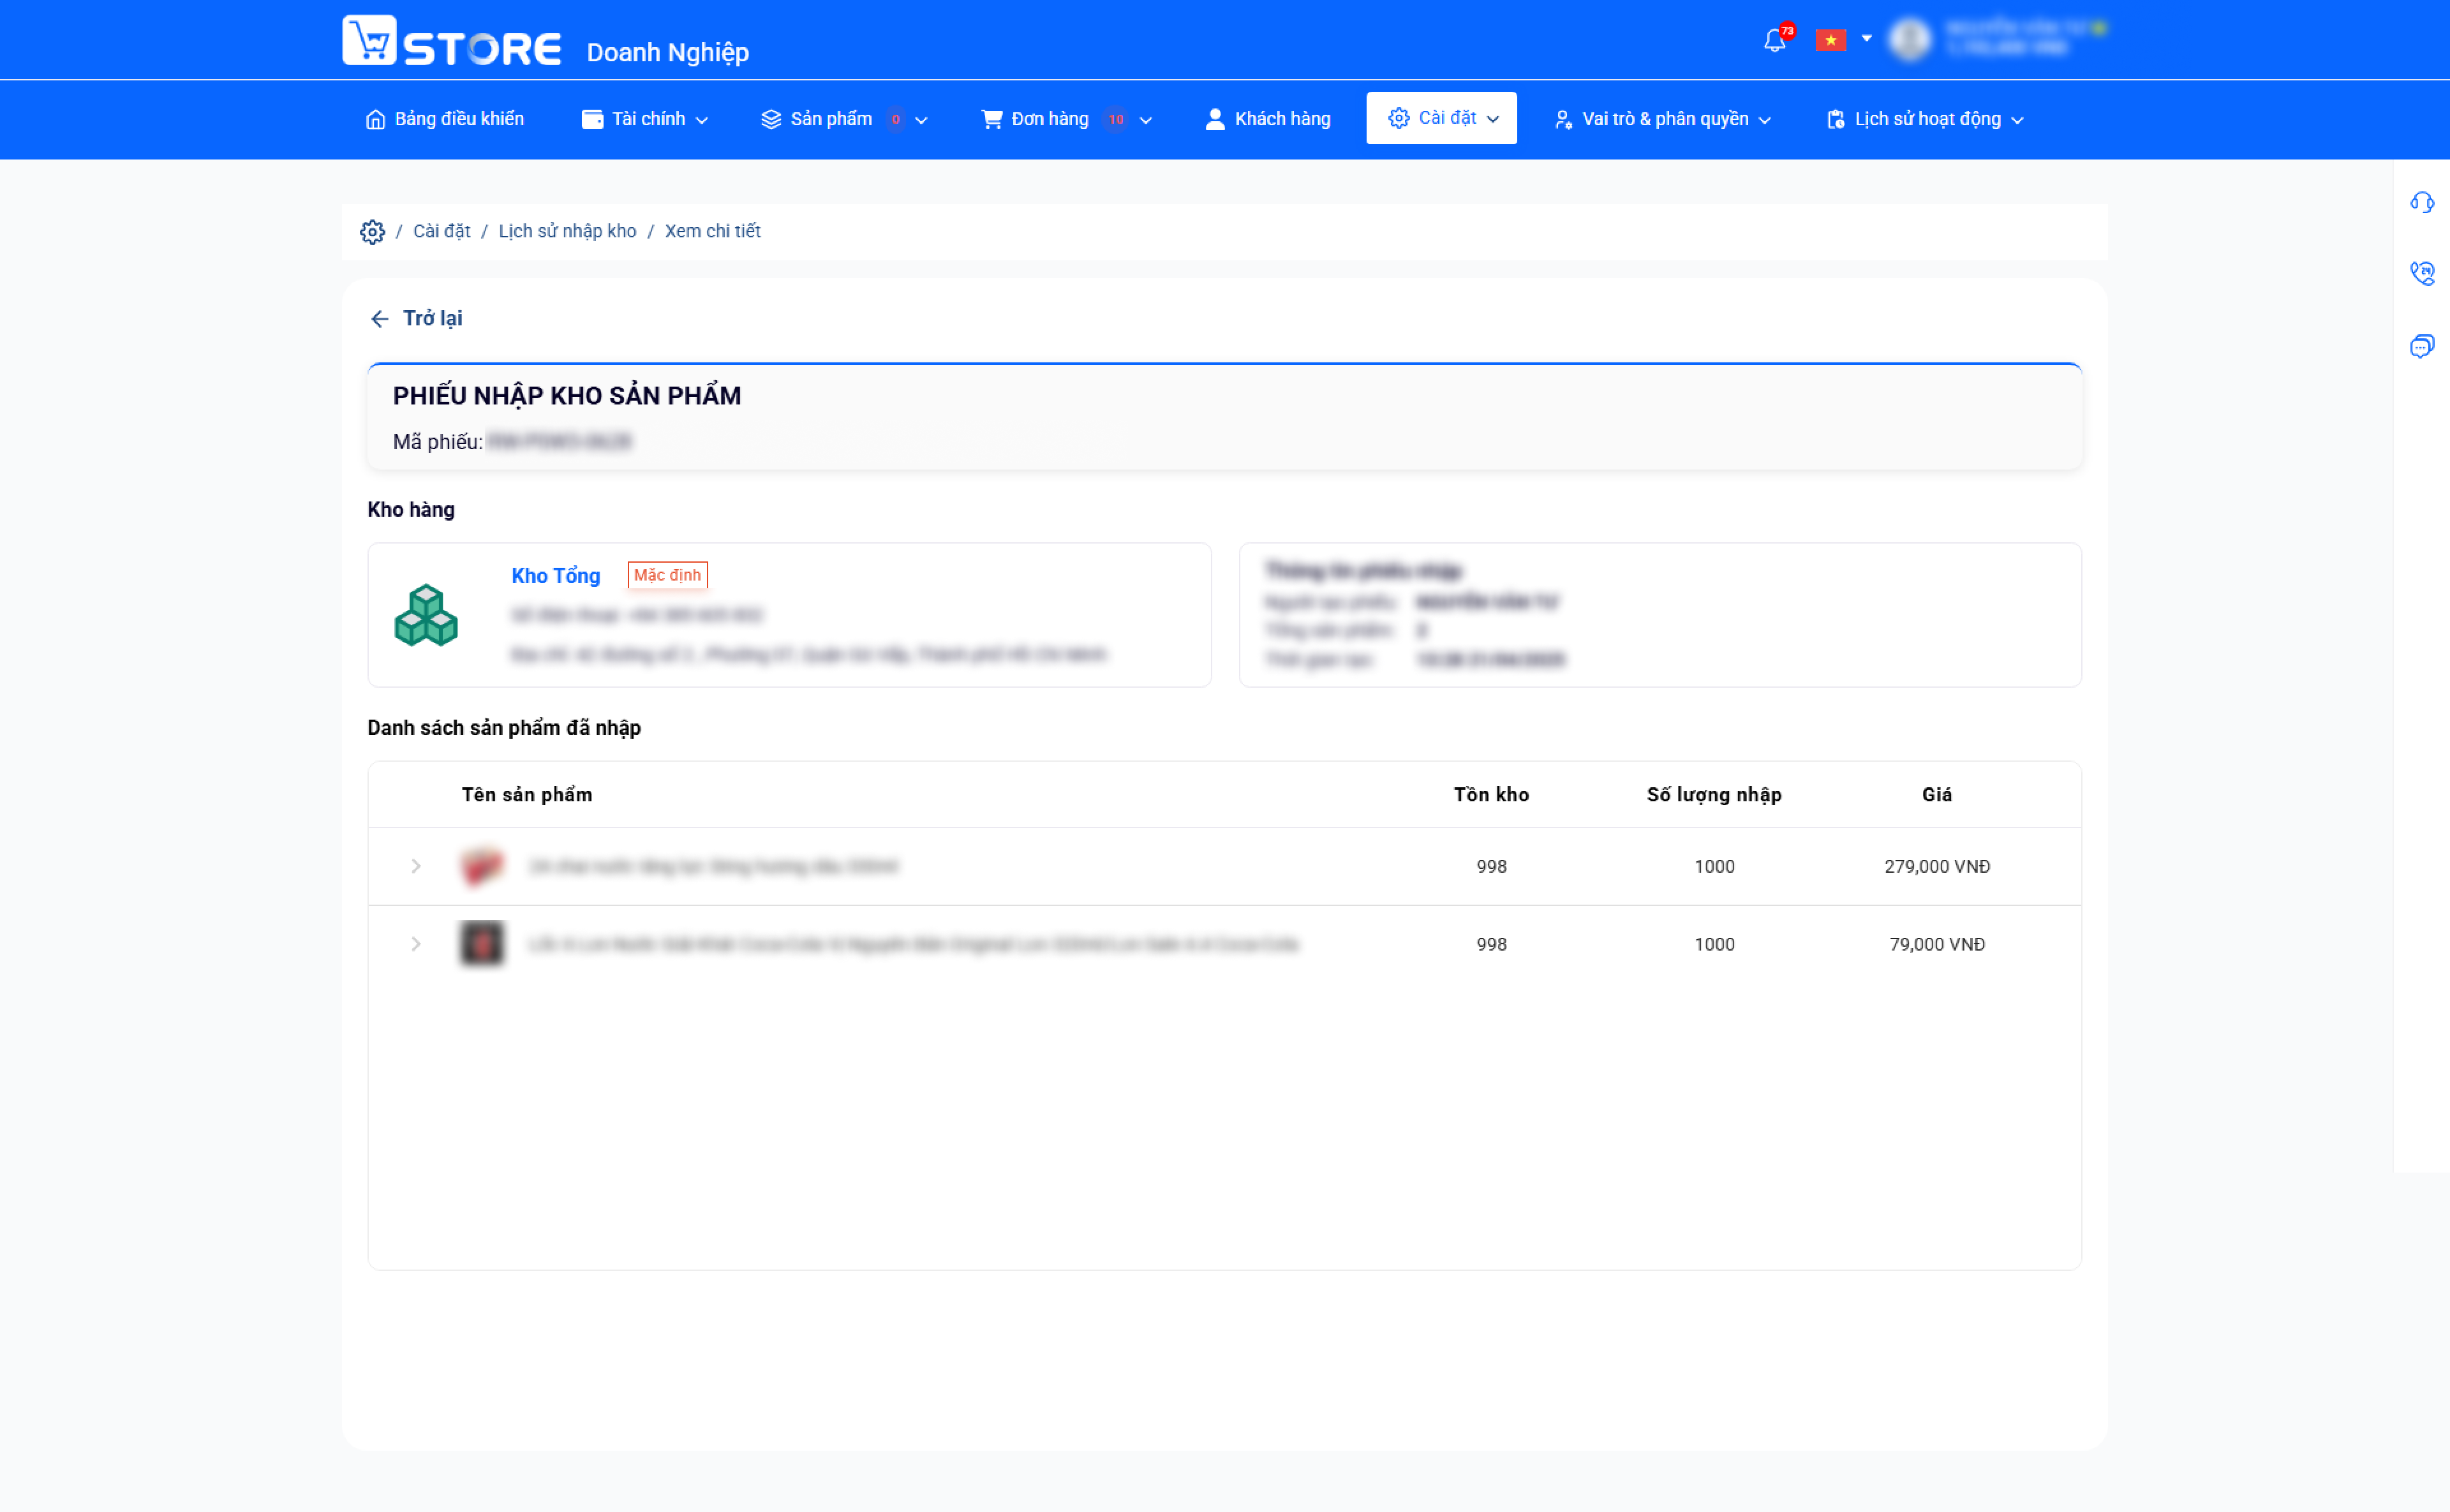The image size is (2450, 1512).
Task: Click the first product thumbnail image
Action: coord(482,866)
